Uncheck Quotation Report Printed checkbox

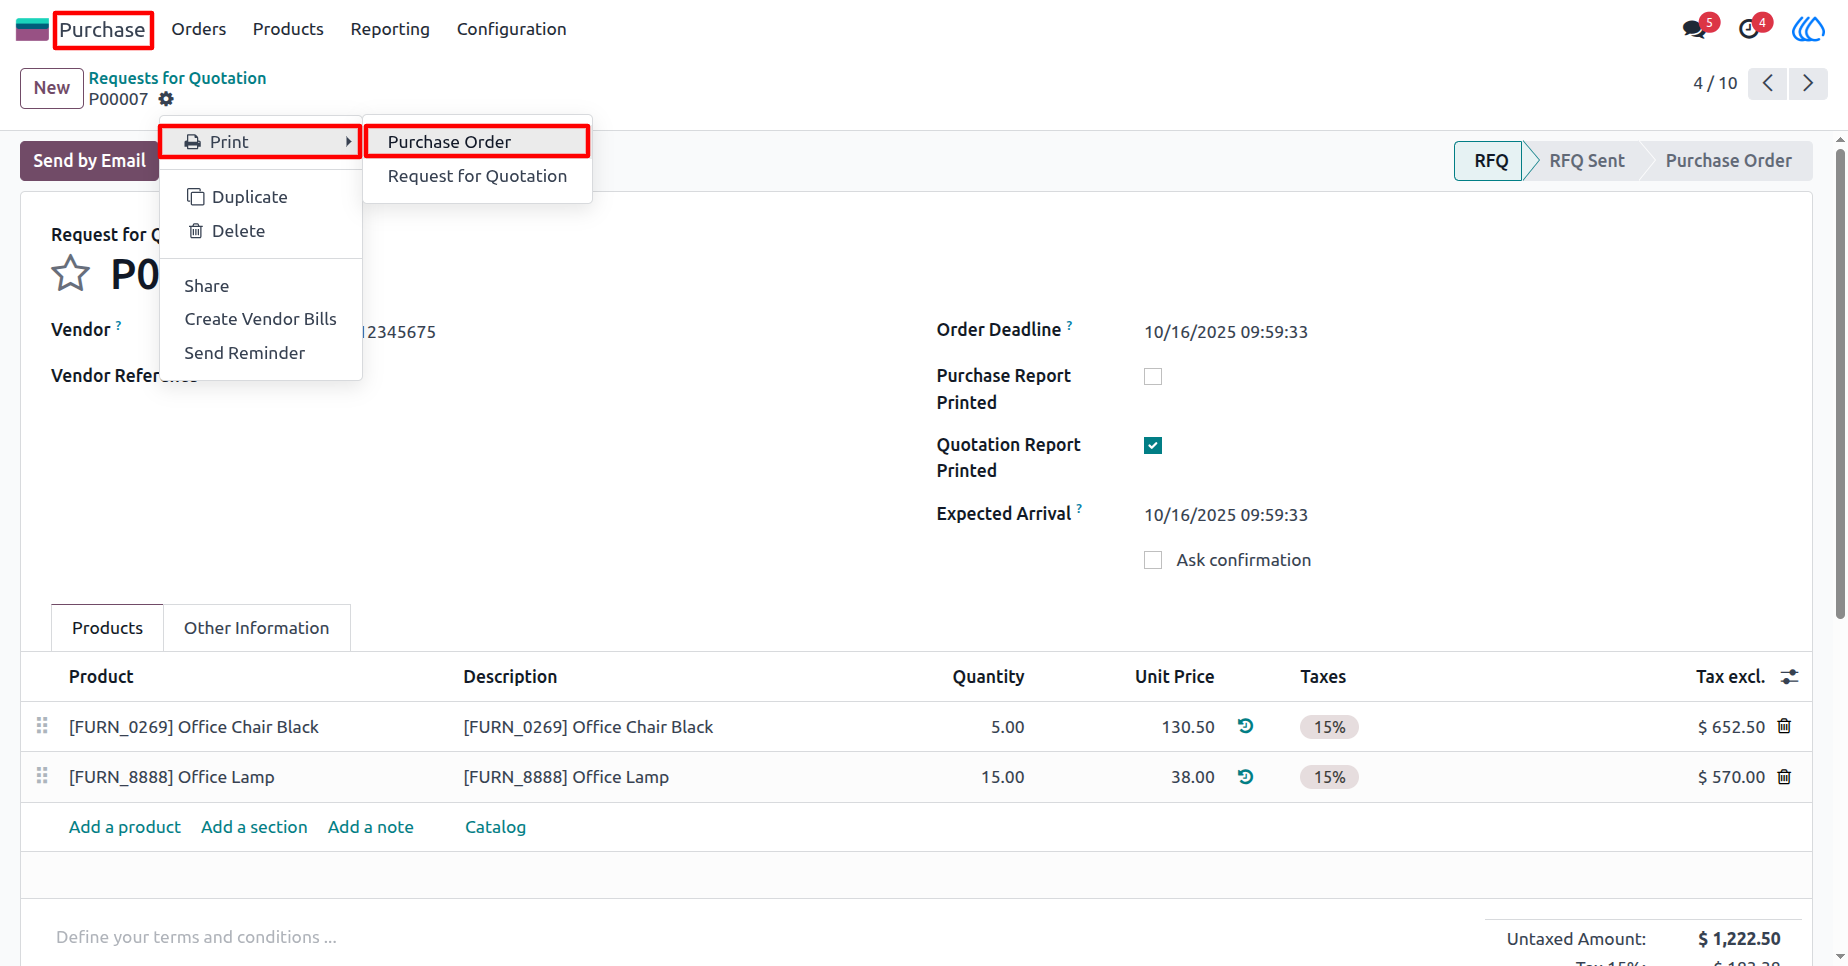(x=1153, y=446)
